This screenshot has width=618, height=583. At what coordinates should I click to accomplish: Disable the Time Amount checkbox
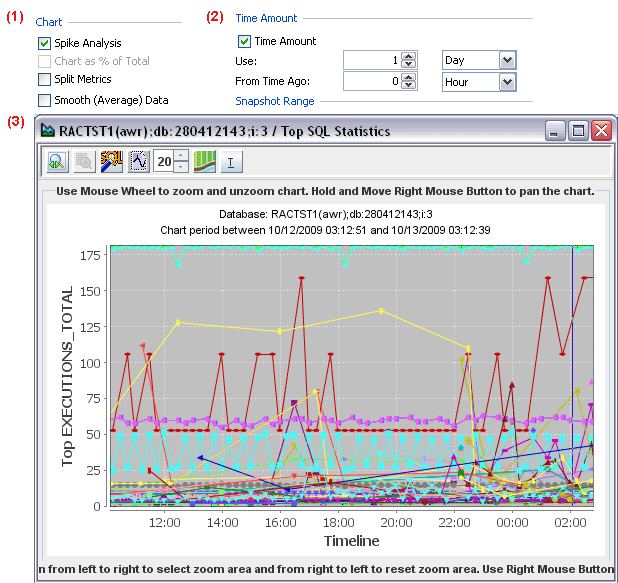pyautogui.click(x=245, y=42)
